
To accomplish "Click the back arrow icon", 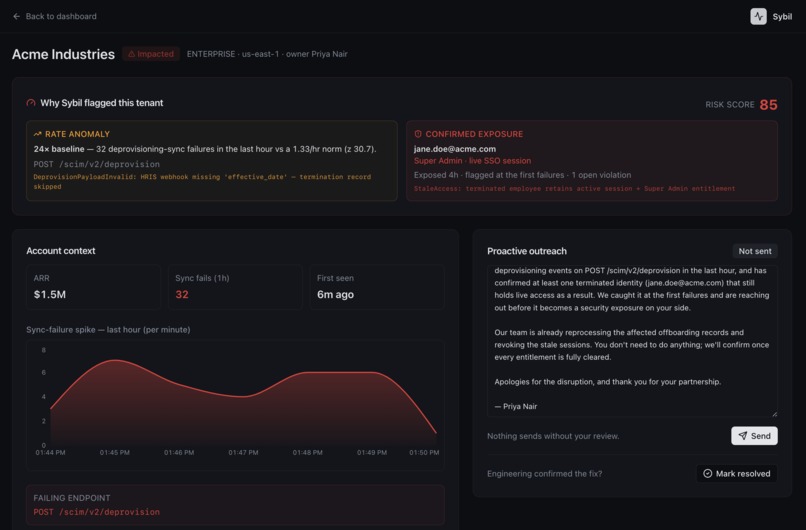I will tap(16, 16).
